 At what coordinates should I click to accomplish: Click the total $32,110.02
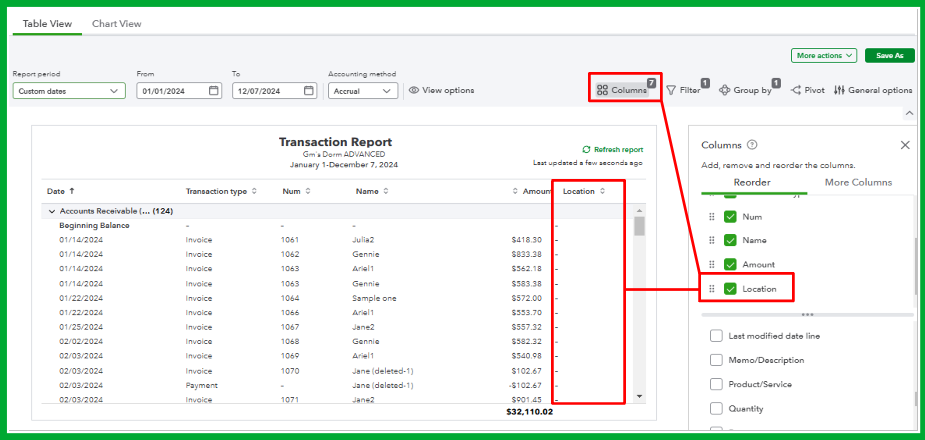pos(530,412)
